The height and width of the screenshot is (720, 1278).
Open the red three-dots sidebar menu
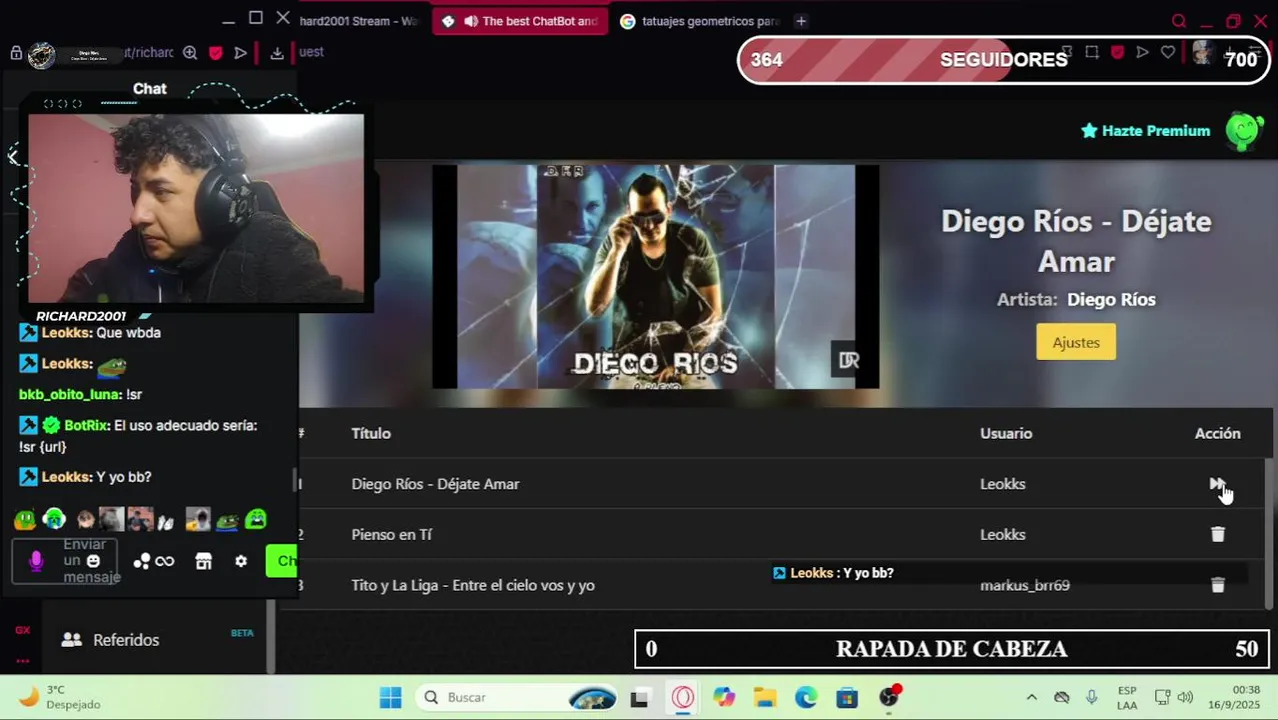click(22, 661)
